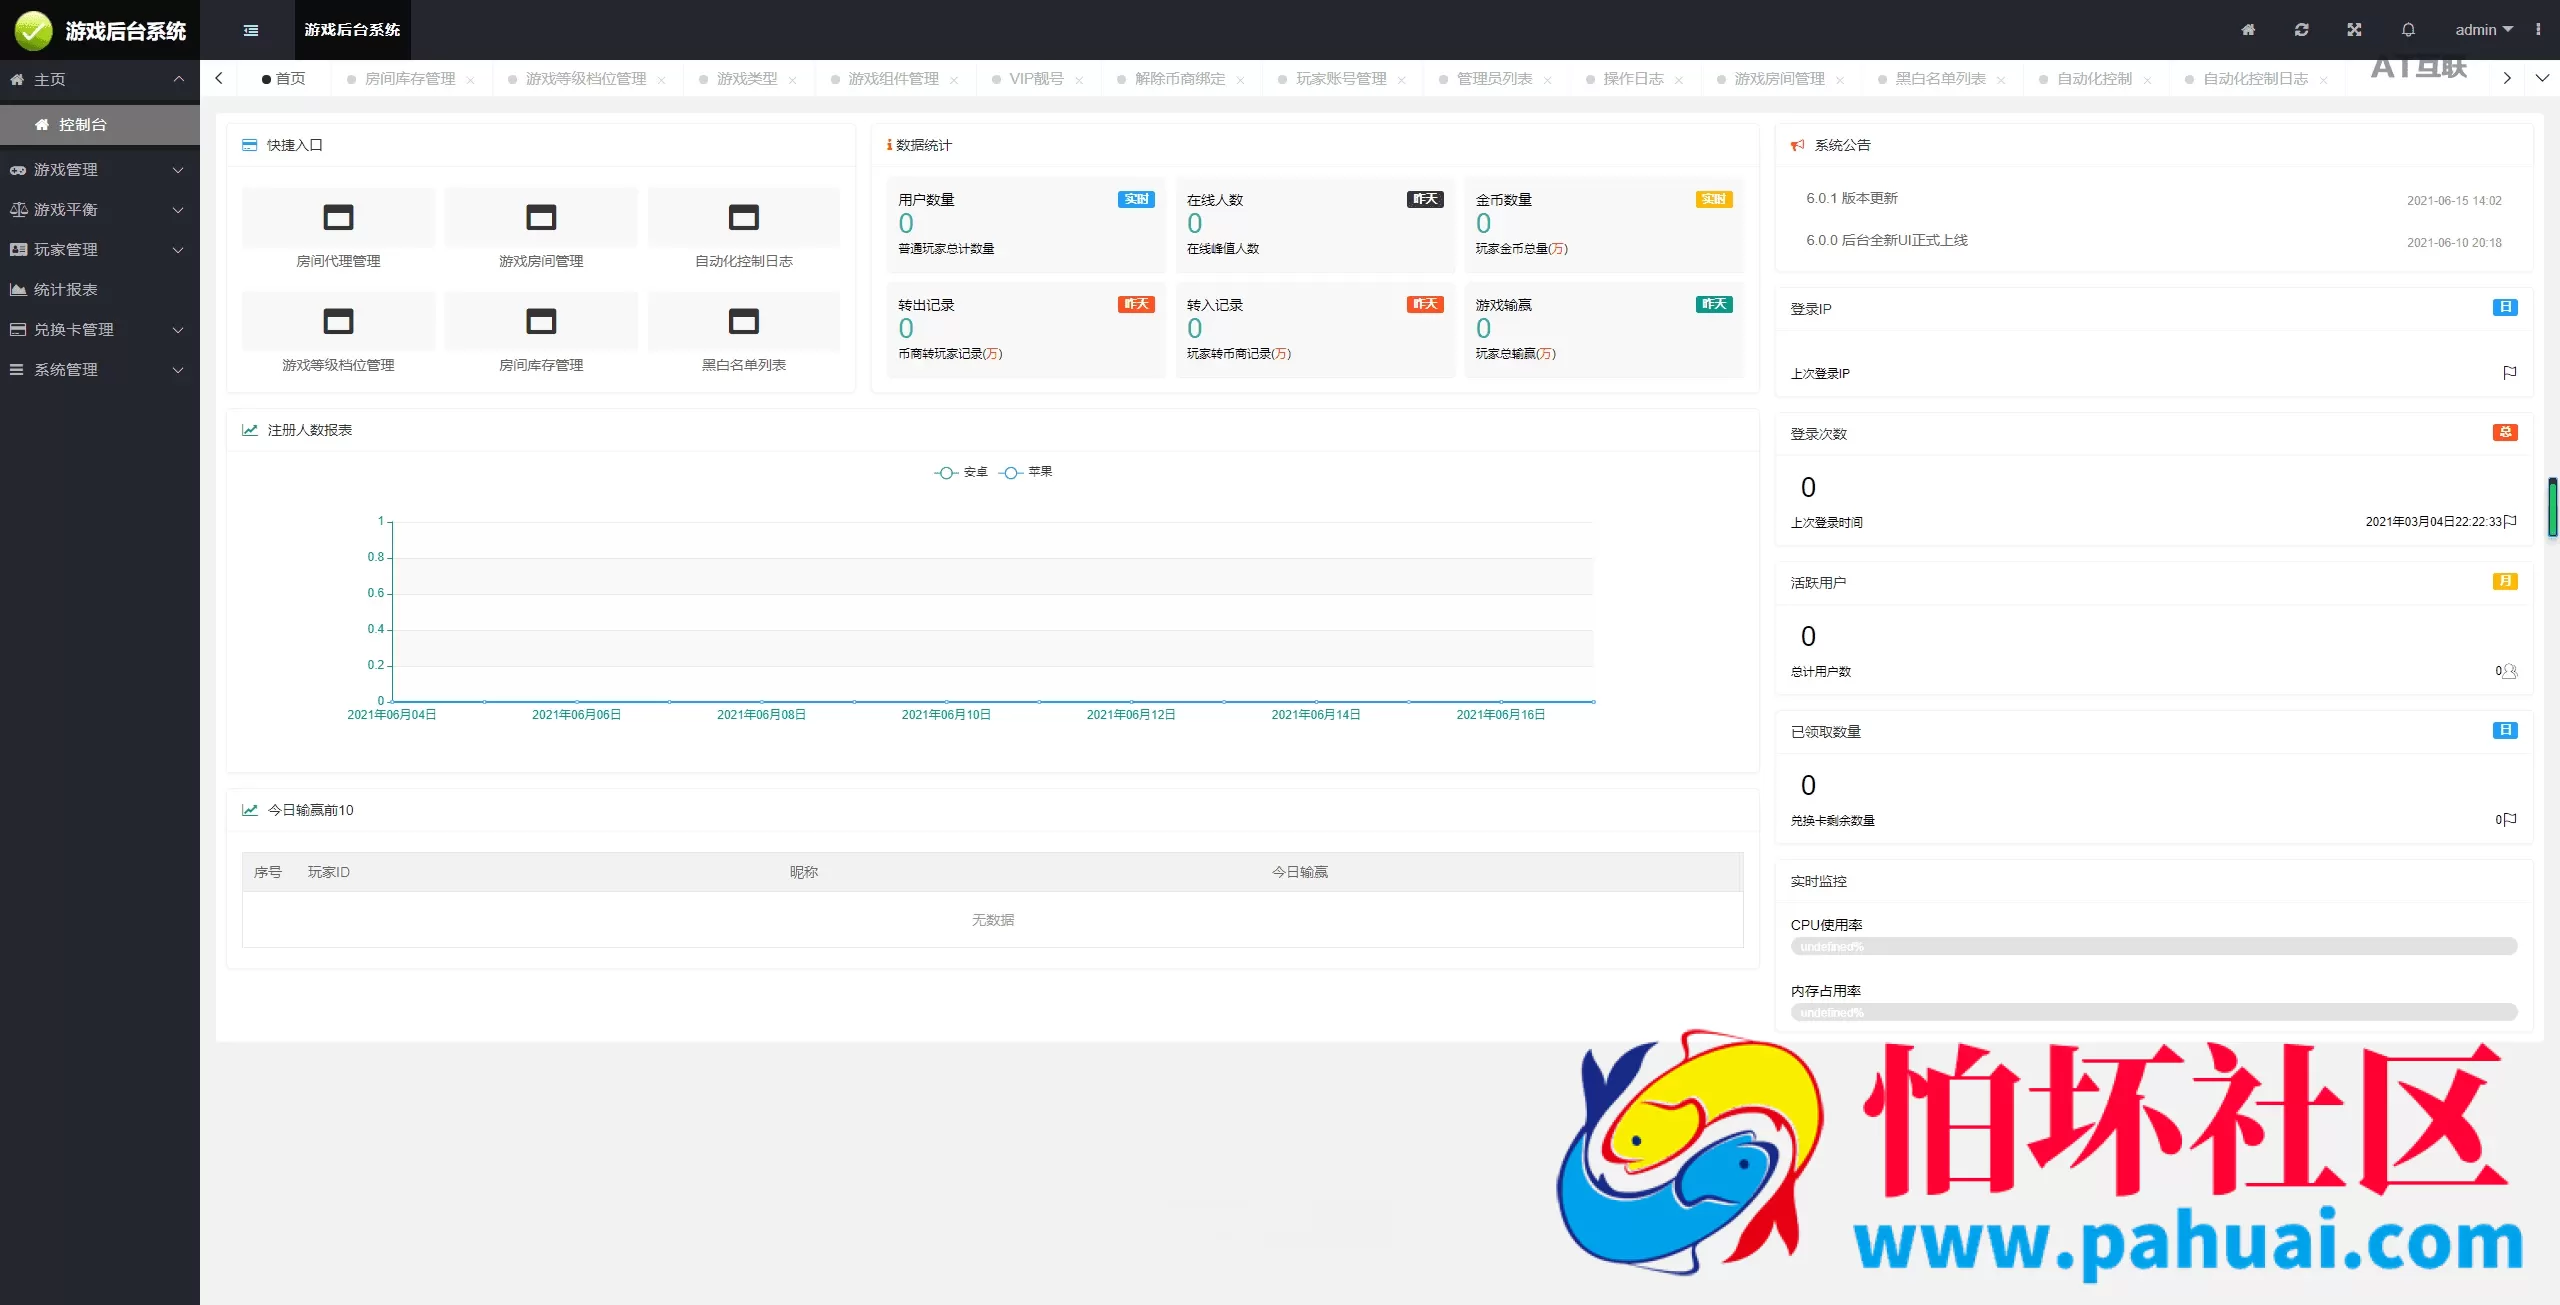This screenshot has height=1305, width=2560.
Task: Collapse the 主页 sidebar section
Action: 100,80
